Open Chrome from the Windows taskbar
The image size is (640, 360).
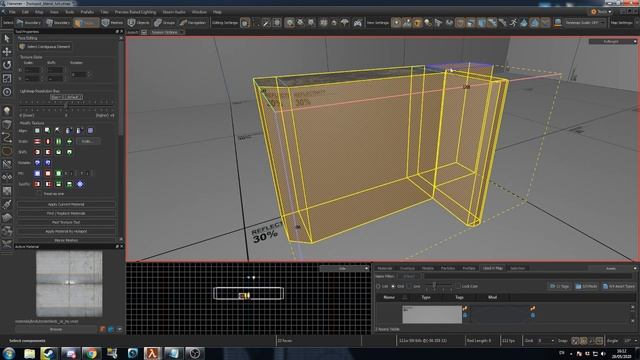pos(91,353)
